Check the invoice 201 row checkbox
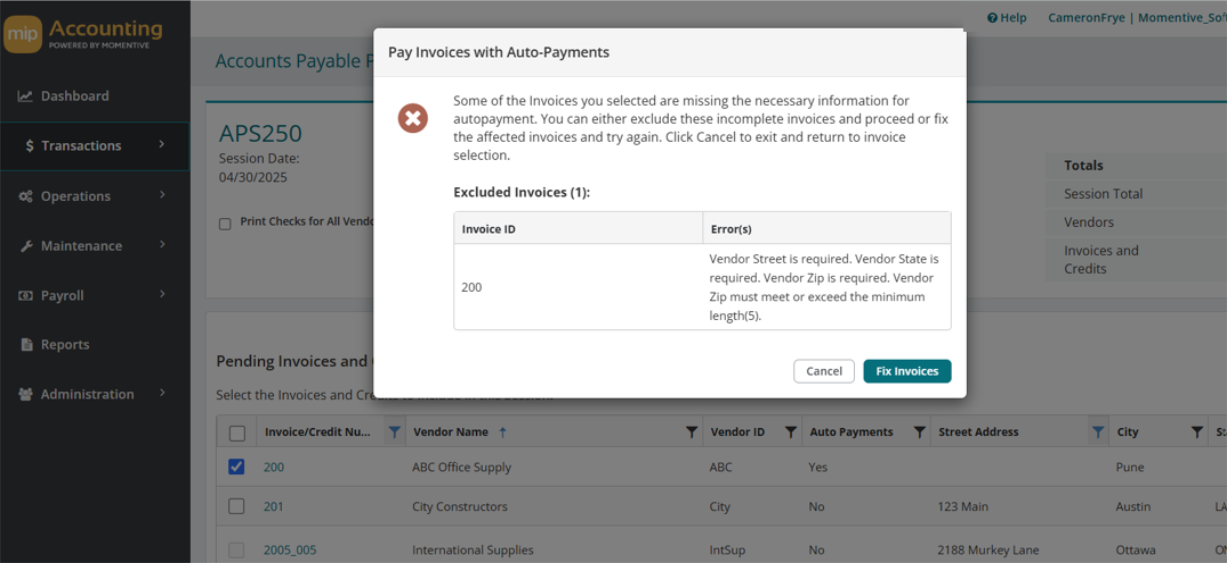The width and height of the screenshot is (1227, 563). pyautogui.click(x=237, y=507)
